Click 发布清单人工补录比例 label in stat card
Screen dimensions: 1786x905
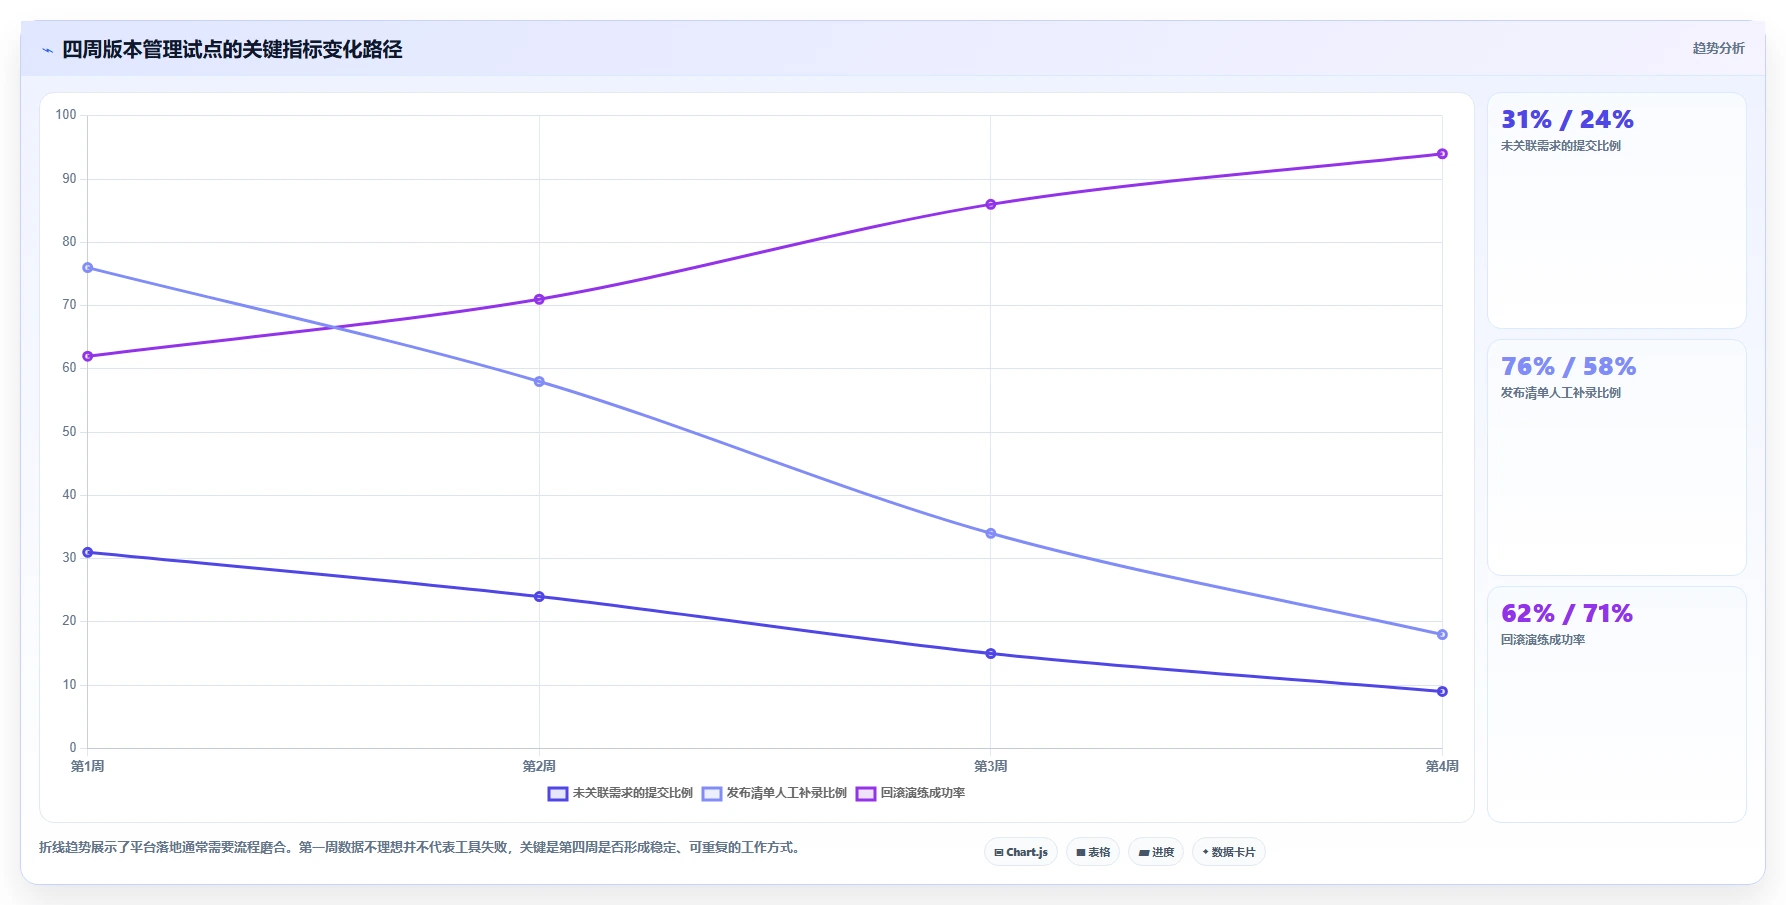pyautogui.click(x=1560, y=393)
